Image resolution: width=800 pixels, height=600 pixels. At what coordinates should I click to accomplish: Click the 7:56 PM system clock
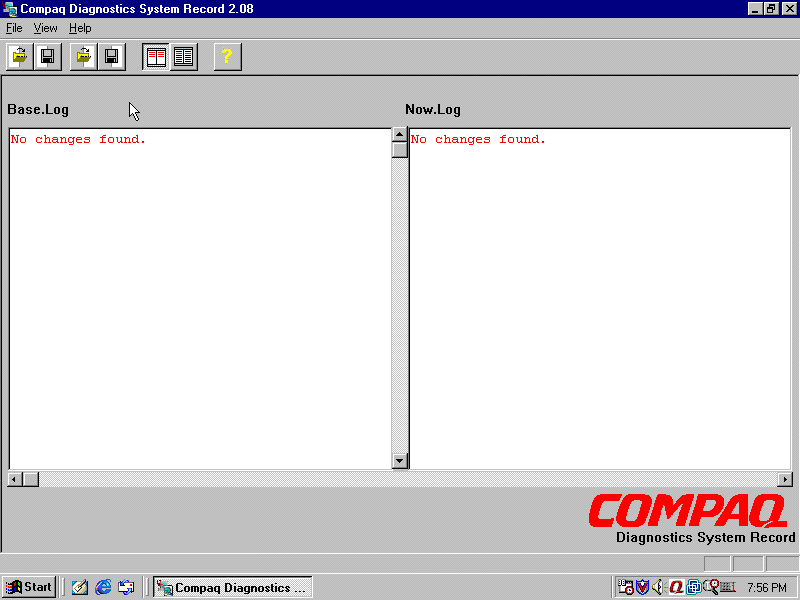tap(767, 588)
